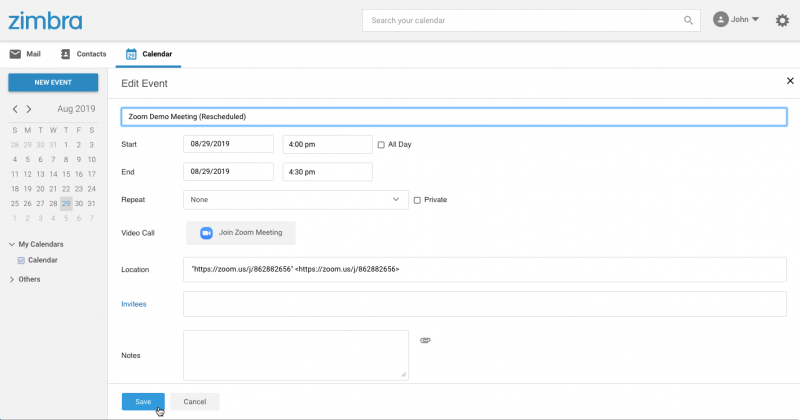Select August 10 in mini calendar
800x420 pixels.
pyautogui.click(x=91, y=160)
